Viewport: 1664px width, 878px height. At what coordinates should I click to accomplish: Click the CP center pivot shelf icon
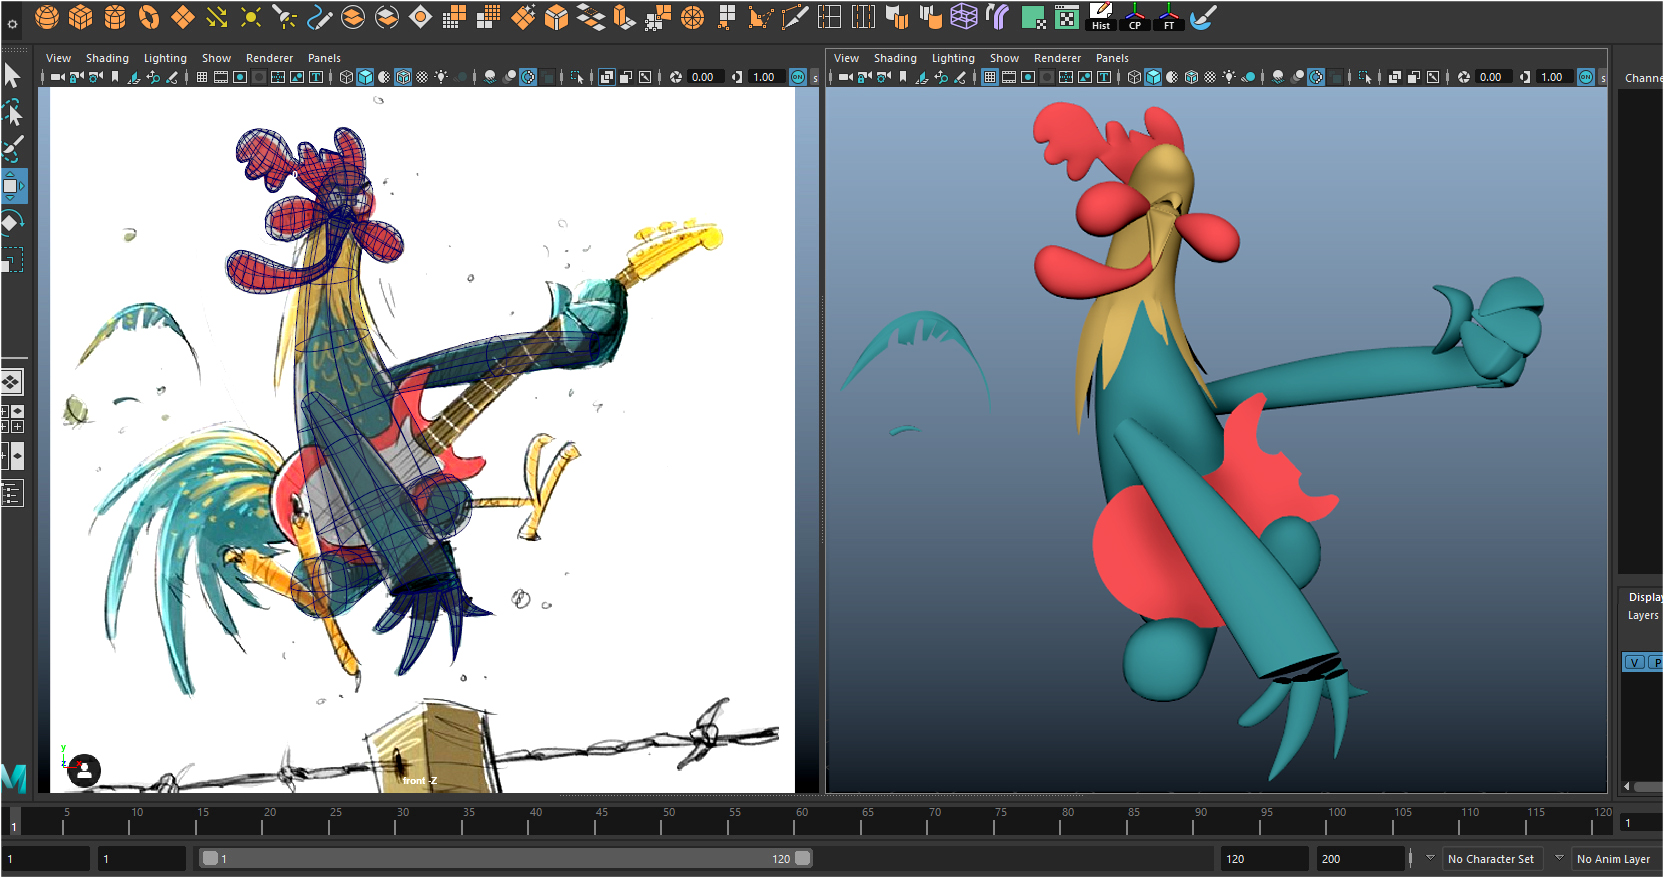(1135, 17)
